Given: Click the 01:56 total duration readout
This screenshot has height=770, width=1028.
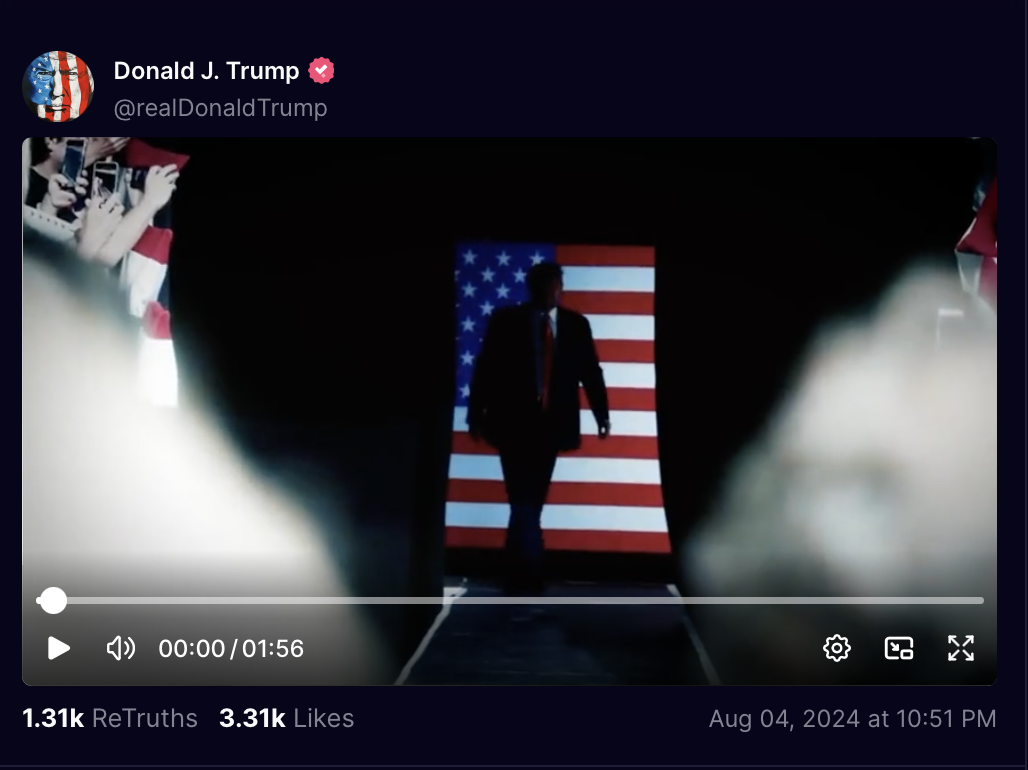Looking at the screenshot, I should 273,649.
